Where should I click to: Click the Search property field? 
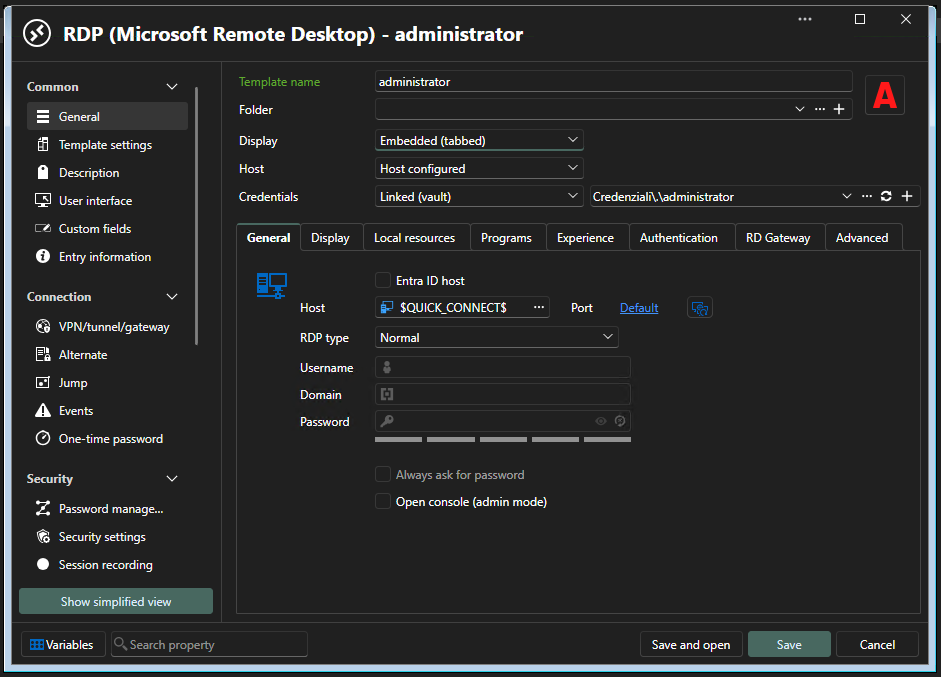(209, 645)
